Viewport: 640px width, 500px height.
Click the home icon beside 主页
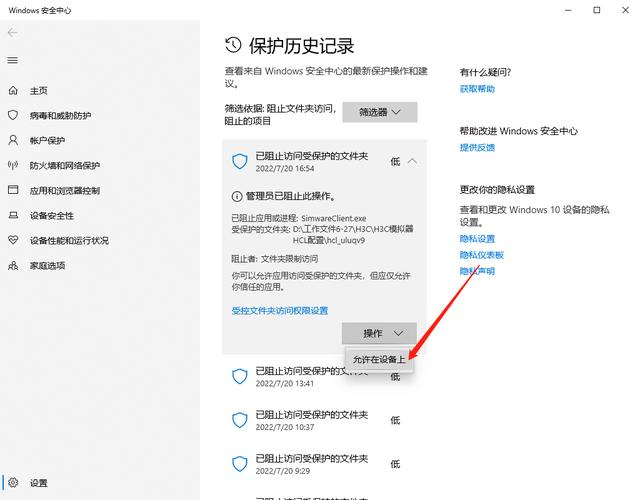pos(13,91)
